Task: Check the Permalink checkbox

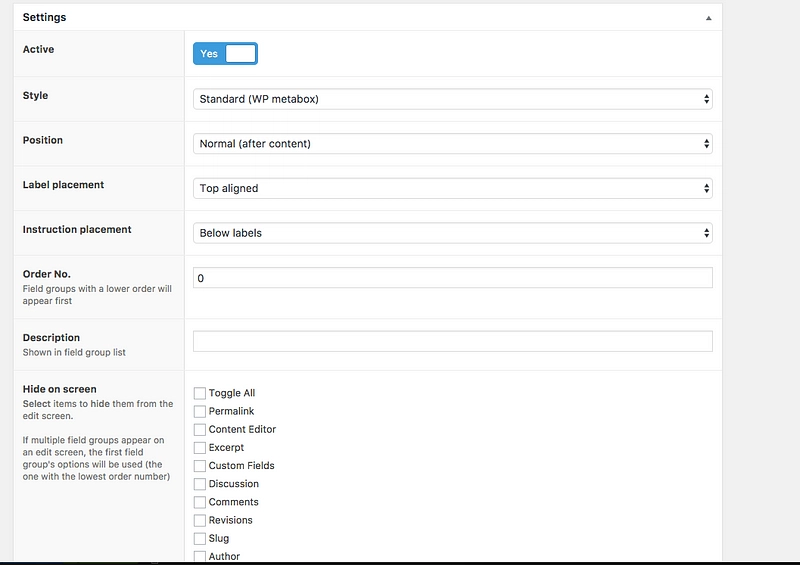Action: (200, 411)
